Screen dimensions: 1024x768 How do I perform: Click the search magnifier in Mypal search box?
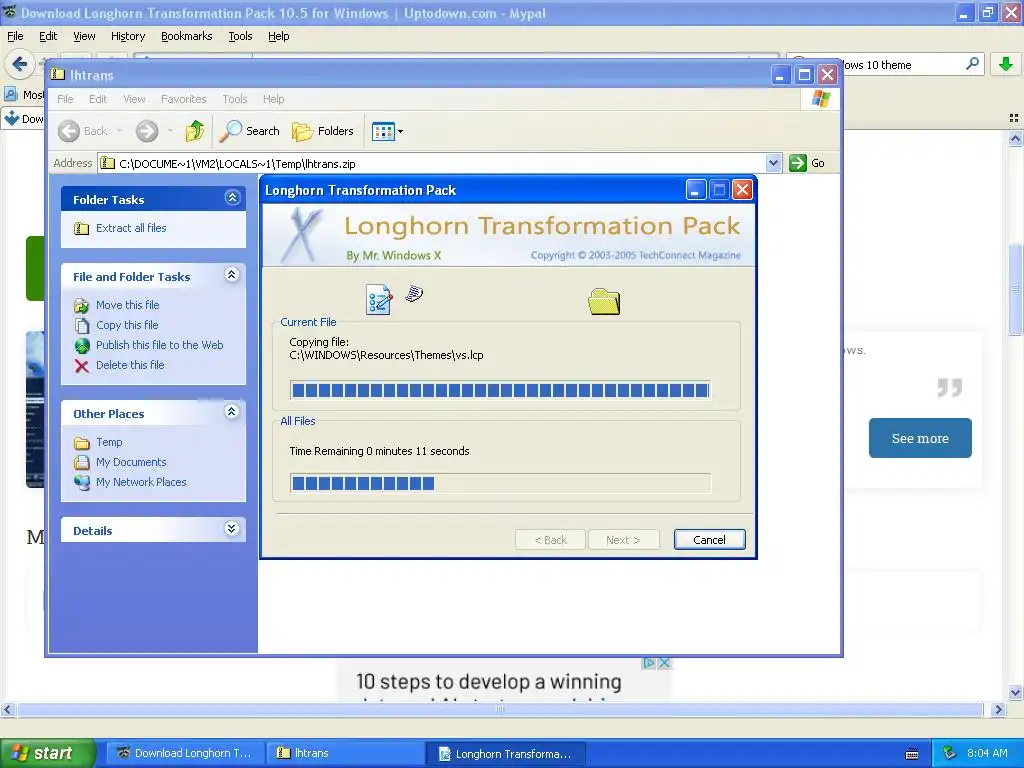(972, 63)
